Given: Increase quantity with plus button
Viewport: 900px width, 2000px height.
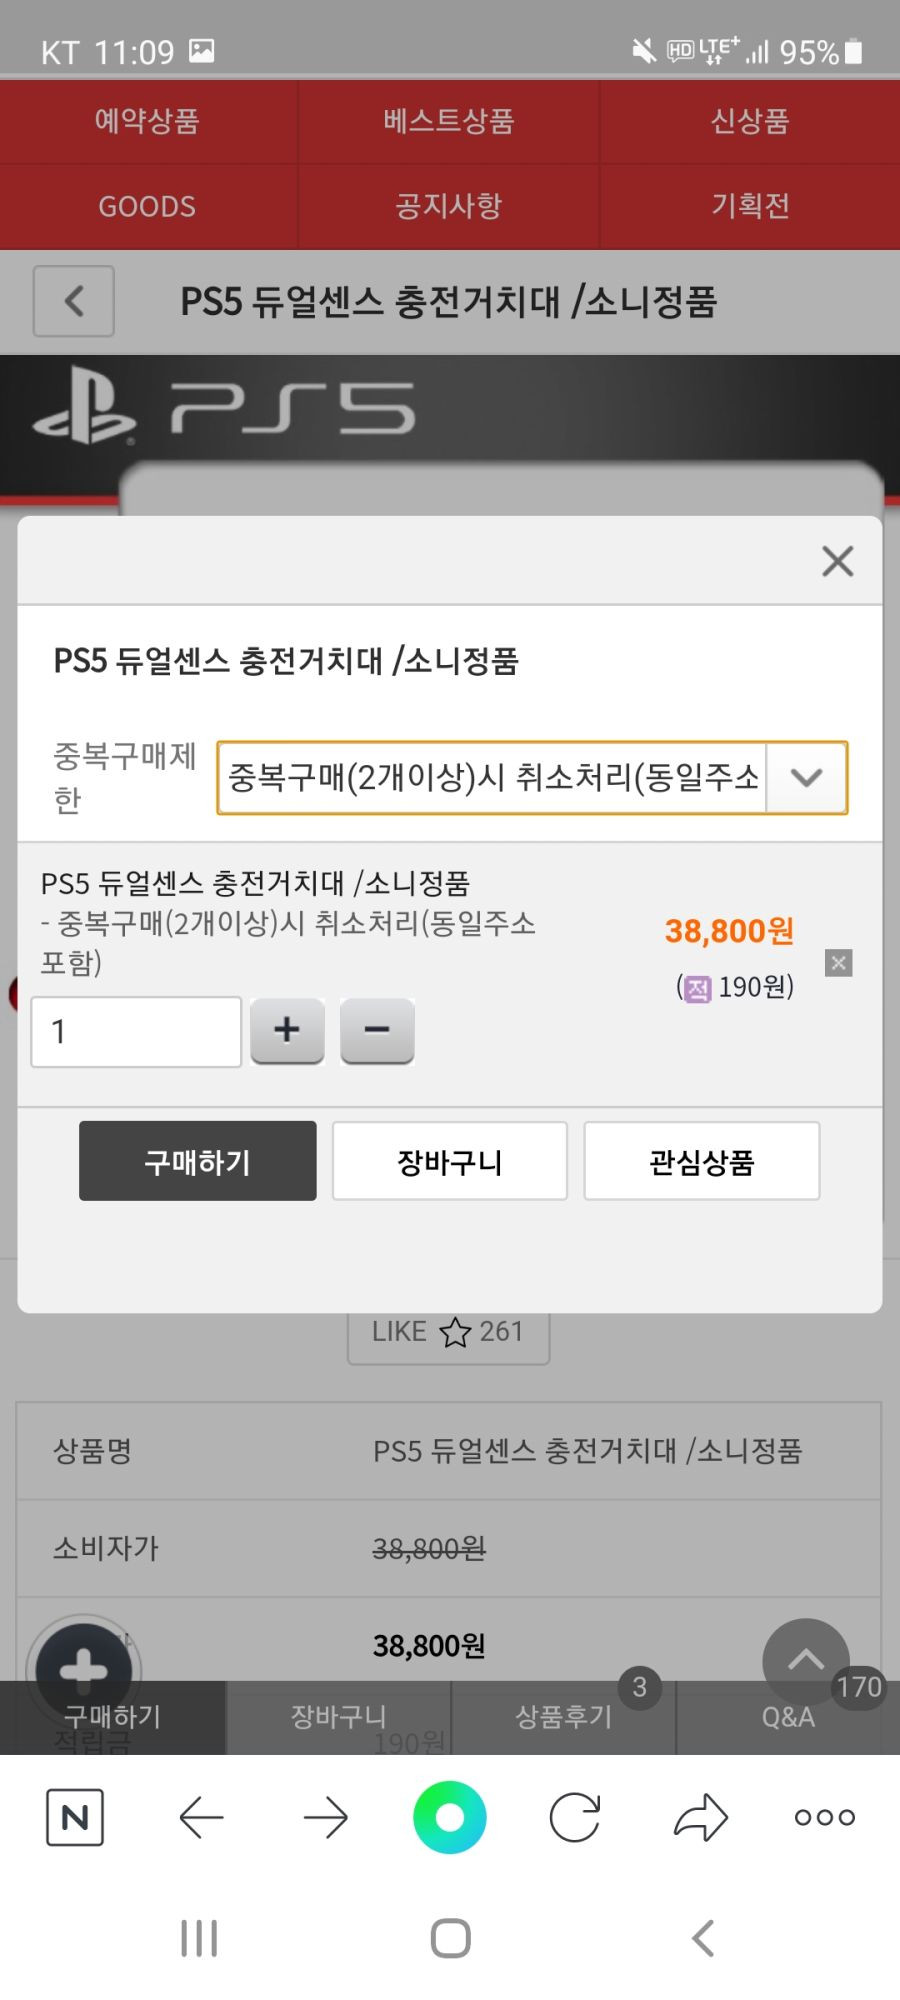Looking at the screenshot, I should 287,1030.
